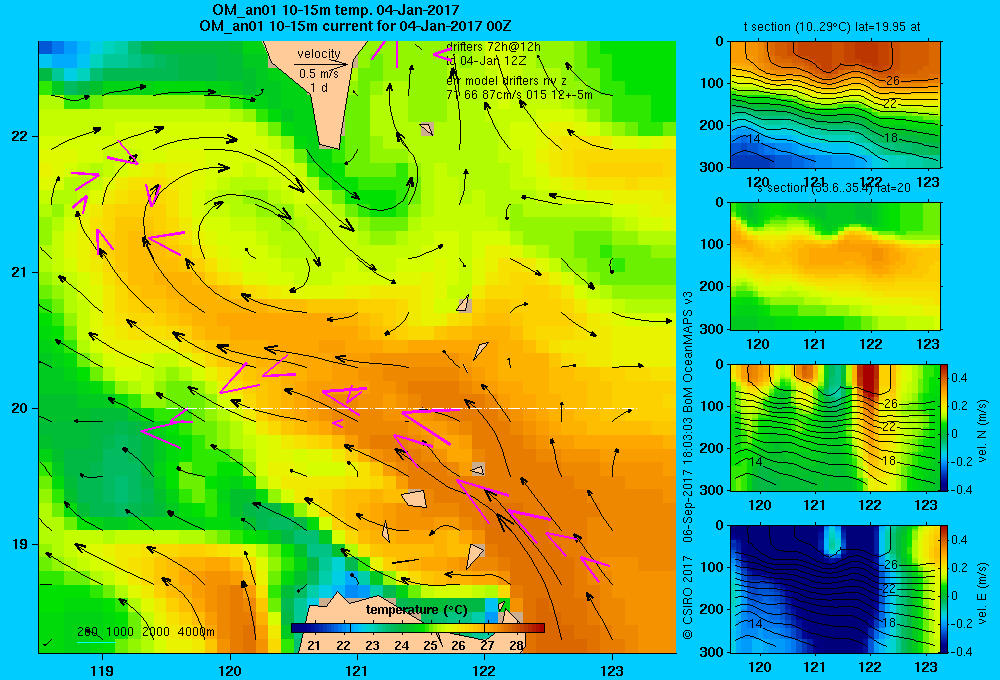The image size is (1000, 680).
Task: Click the depth scale '200 1000 2000 4000m' label
Action: [145, 632]
